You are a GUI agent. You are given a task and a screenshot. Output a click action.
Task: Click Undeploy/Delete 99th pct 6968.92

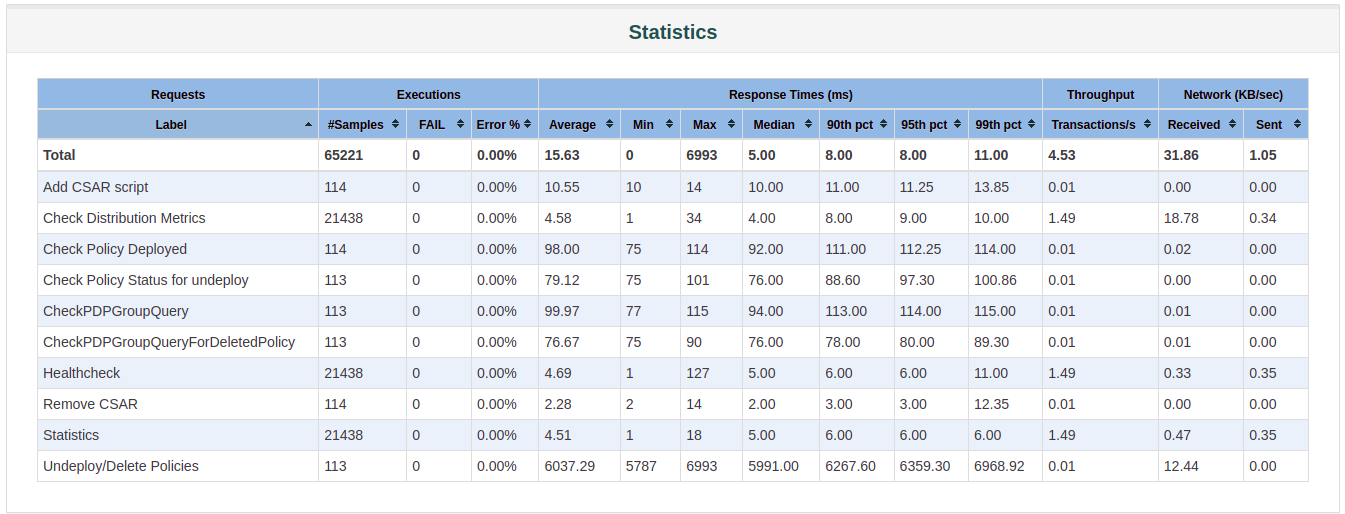point(1000,466)
